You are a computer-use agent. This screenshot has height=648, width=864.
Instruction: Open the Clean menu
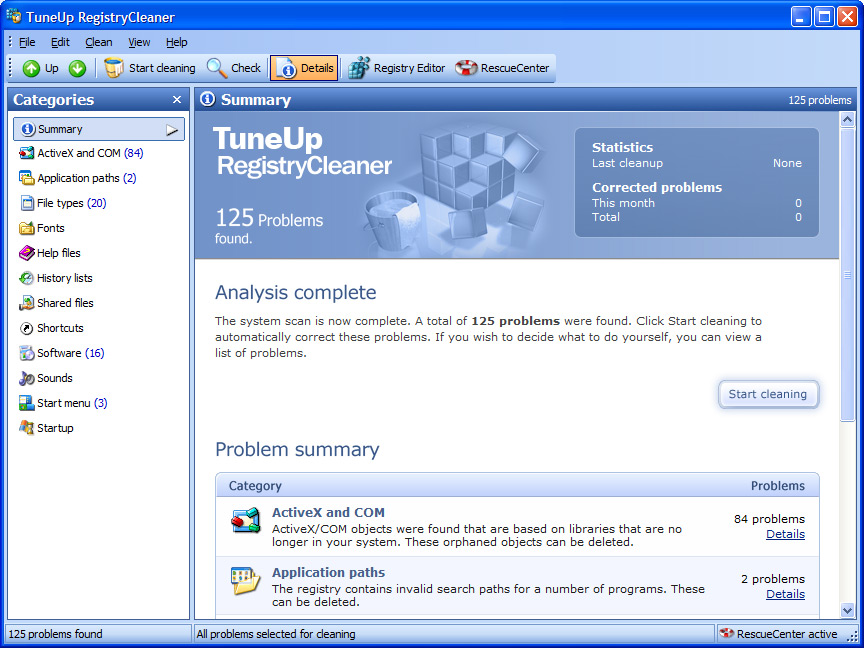pos(99,42)
